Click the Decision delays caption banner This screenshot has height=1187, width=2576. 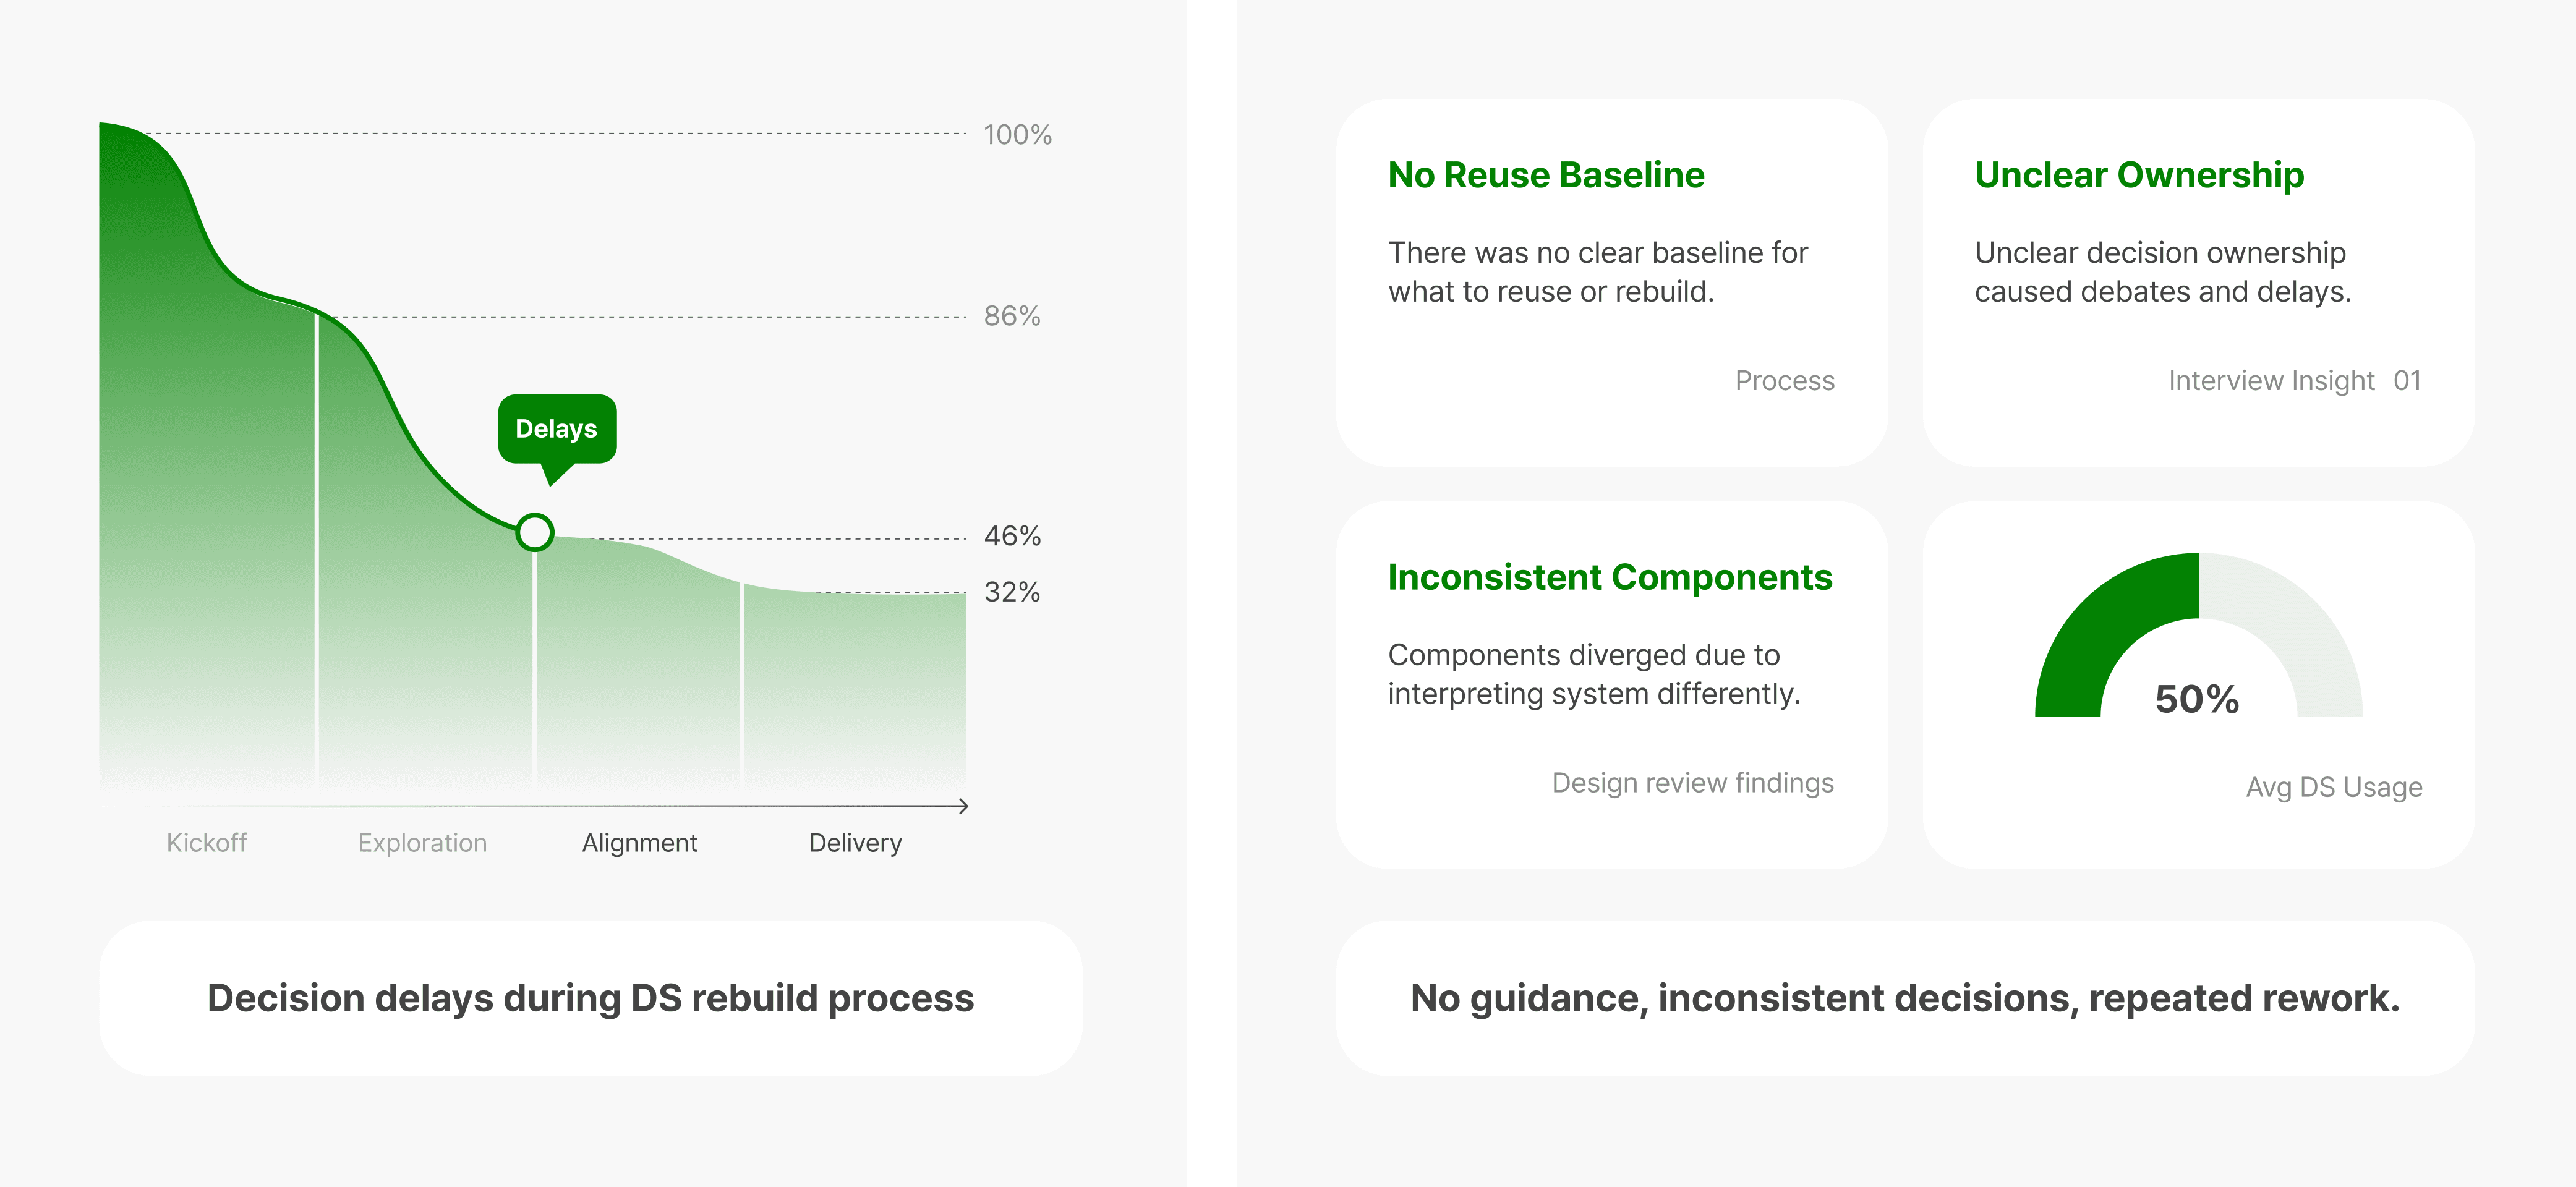click(590, 998)
